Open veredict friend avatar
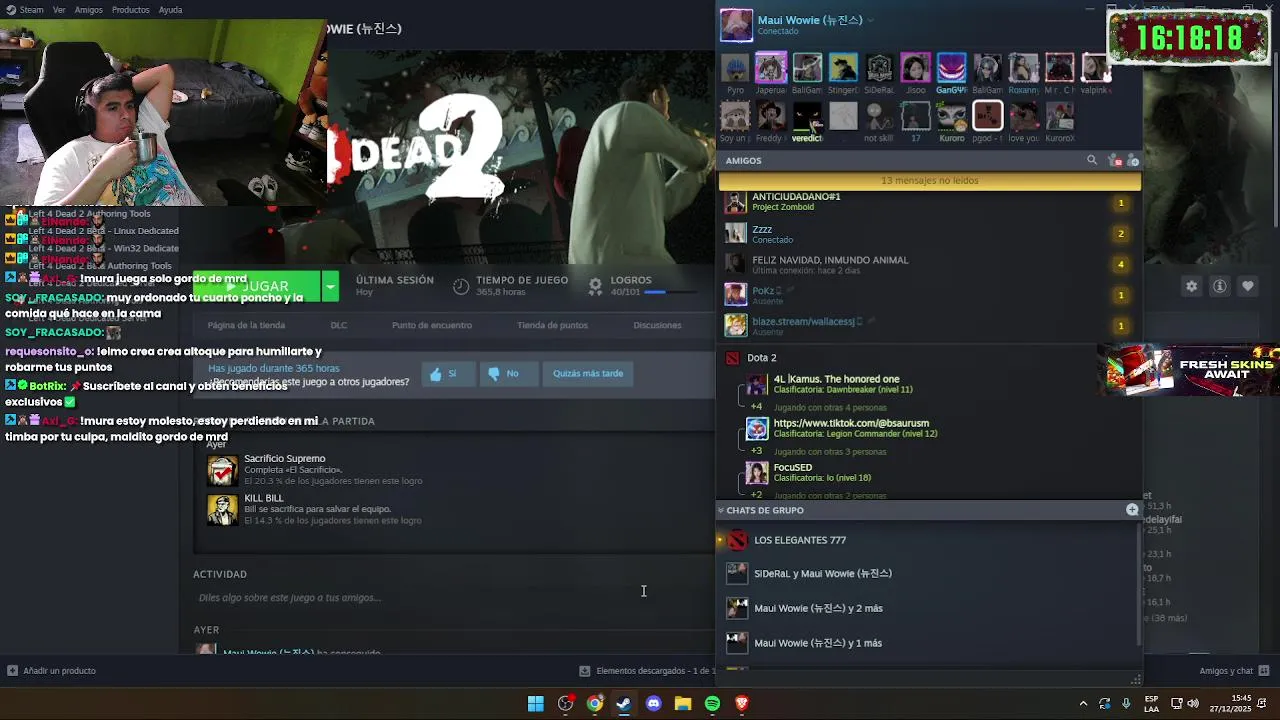Viewport: 1280px width, 720px height. click(x=807, y=116)
